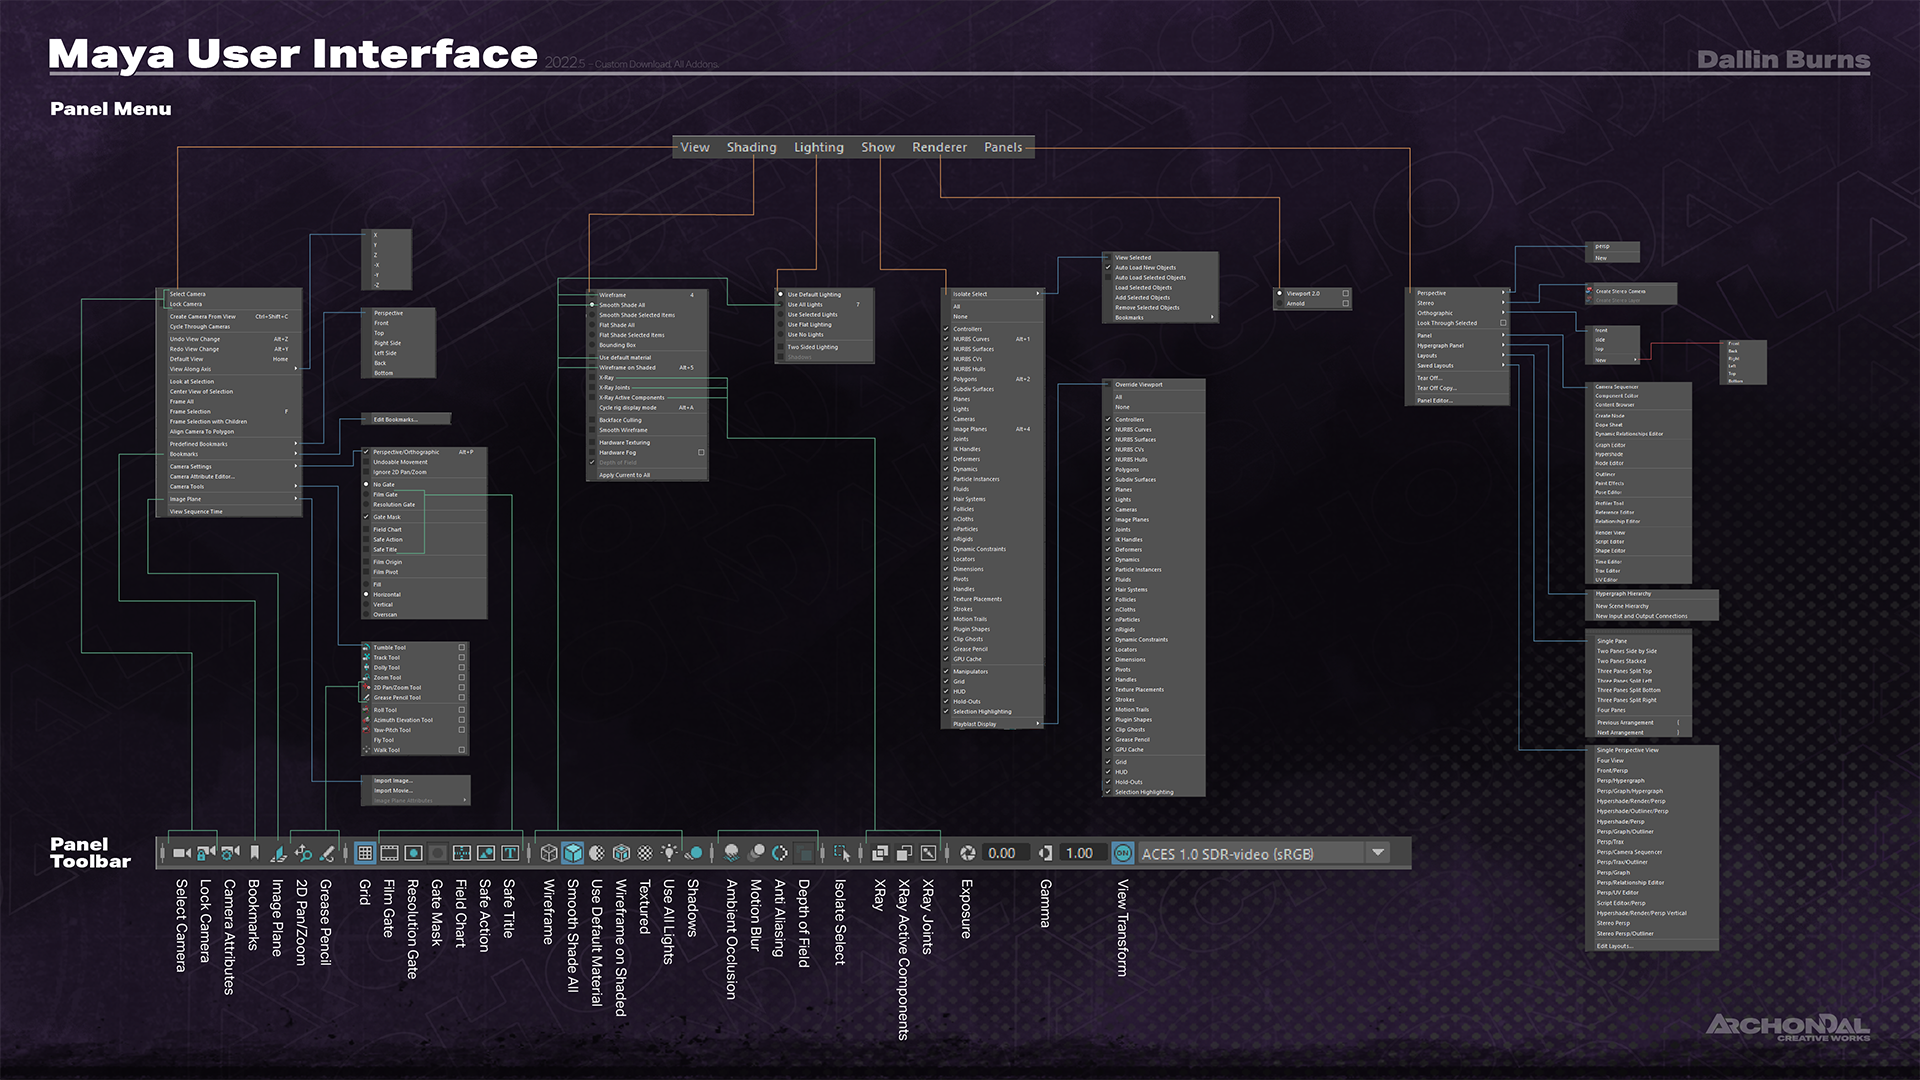Click the Isolate Select toolbar icon
1920x1080 pixels.
pos(841,853)
